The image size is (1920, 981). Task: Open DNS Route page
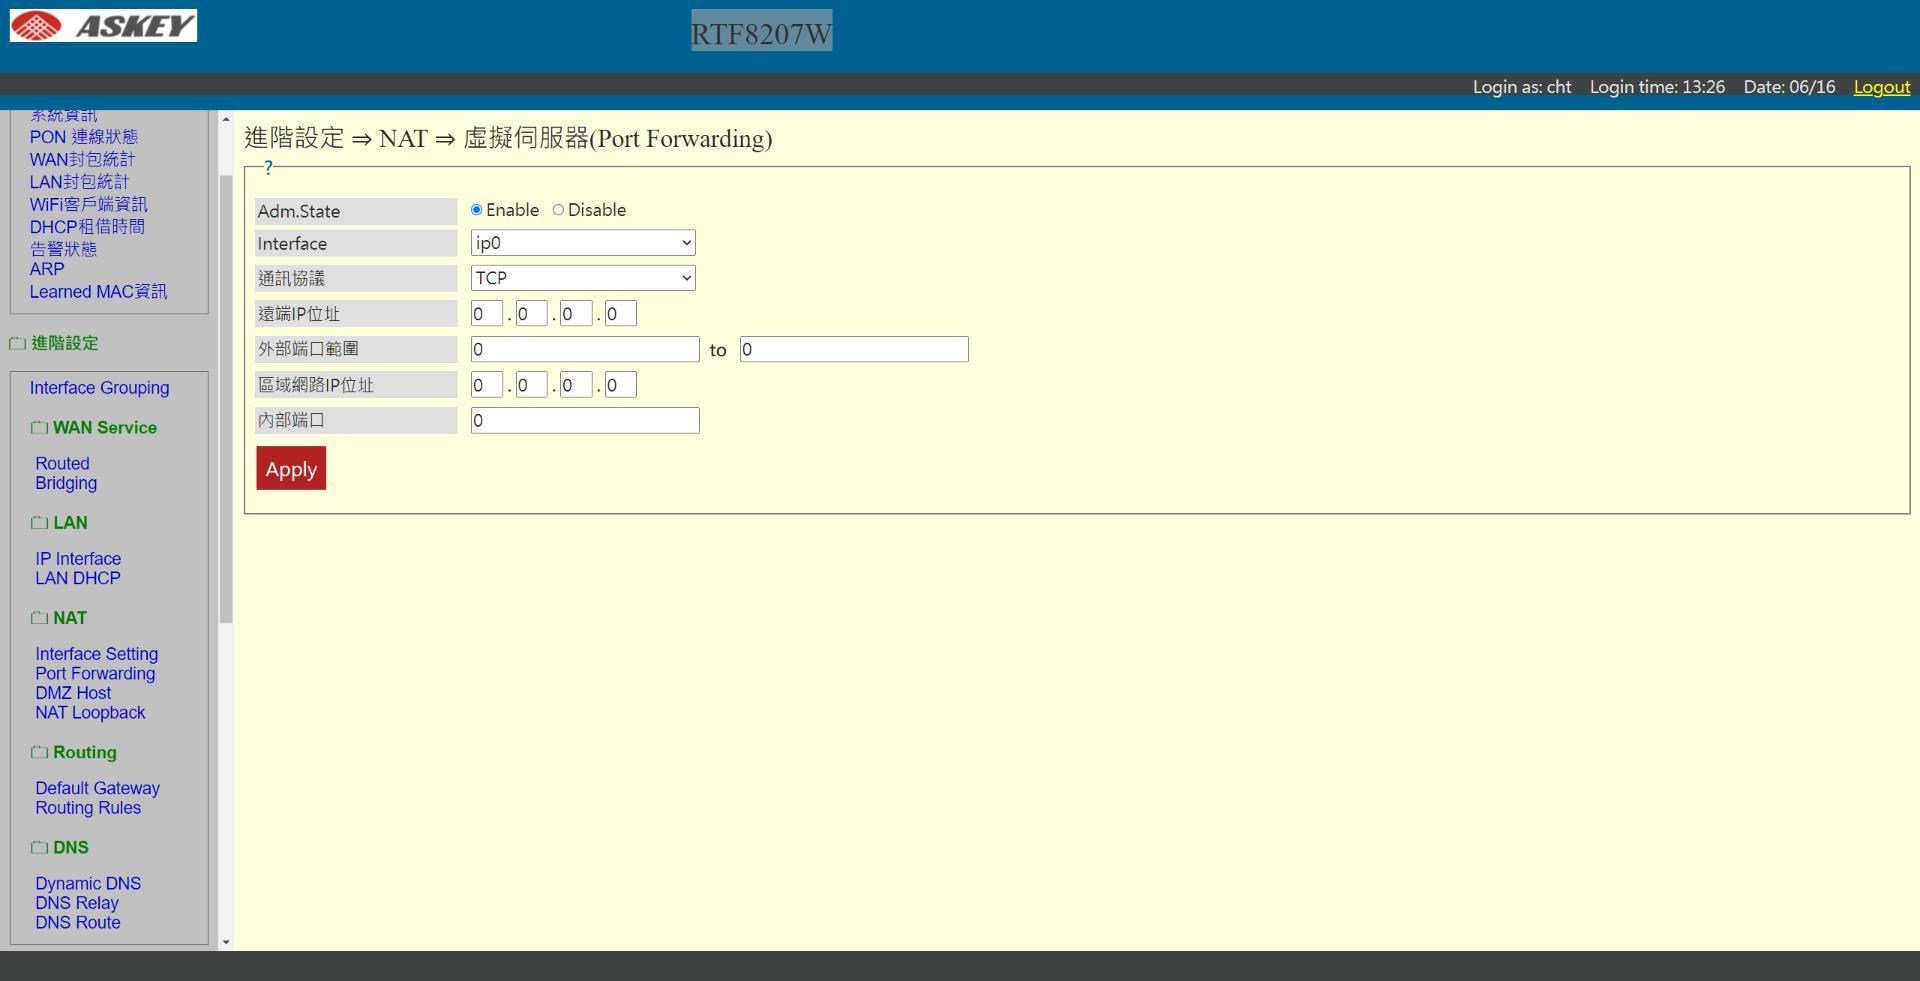pos(78,923)
